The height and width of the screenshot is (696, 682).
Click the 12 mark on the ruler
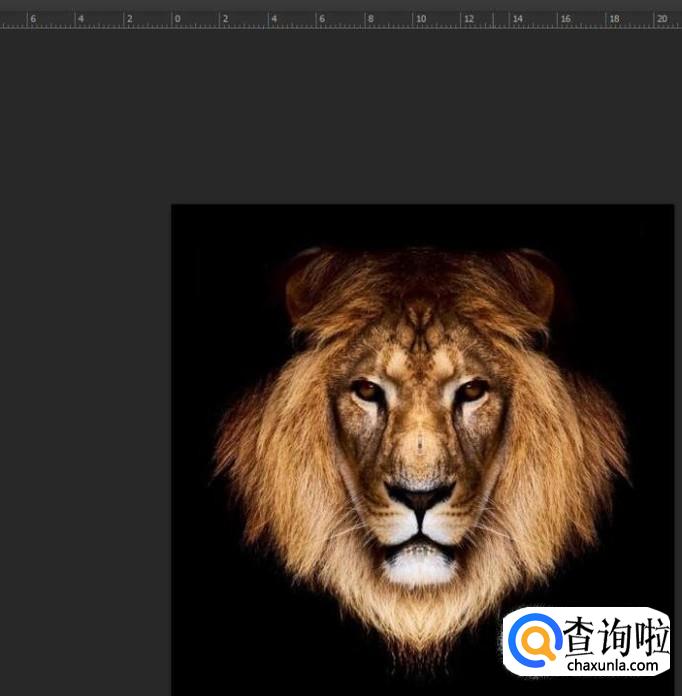point(469,19)
